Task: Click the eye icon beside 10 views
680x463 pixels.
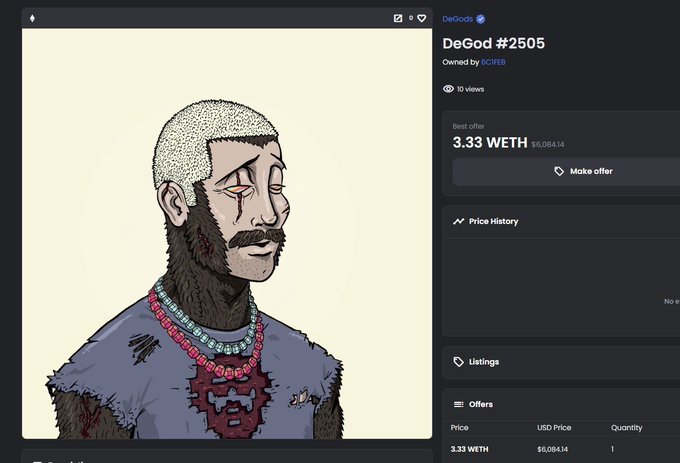Action: pyautogui.click(x=448, y=89)
